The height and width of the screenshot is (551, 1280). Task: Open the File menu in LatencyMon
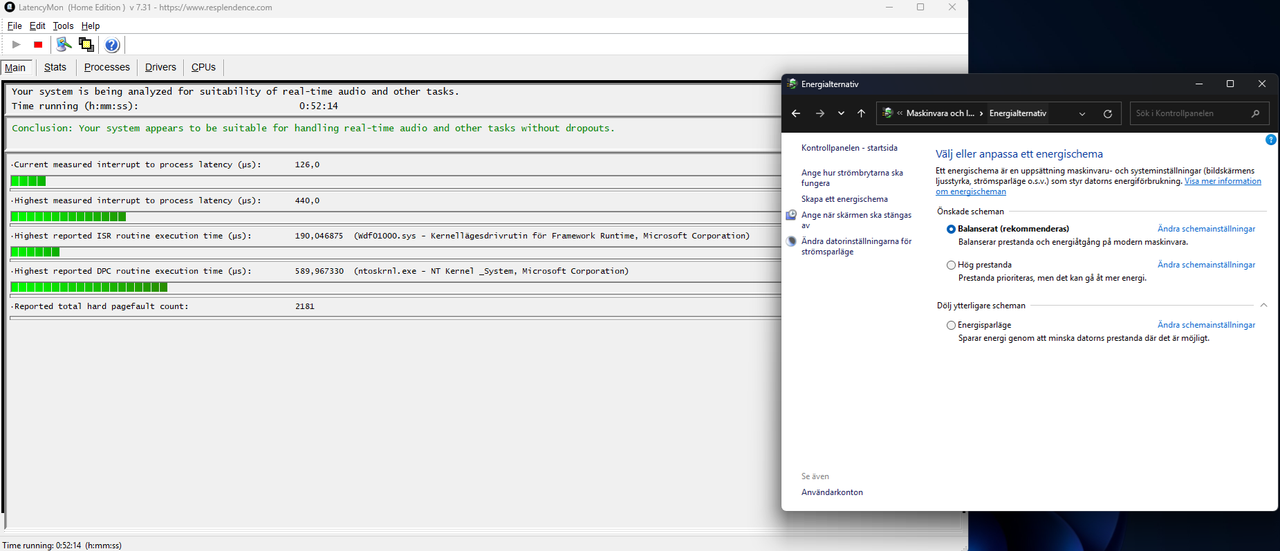[15, 26]
